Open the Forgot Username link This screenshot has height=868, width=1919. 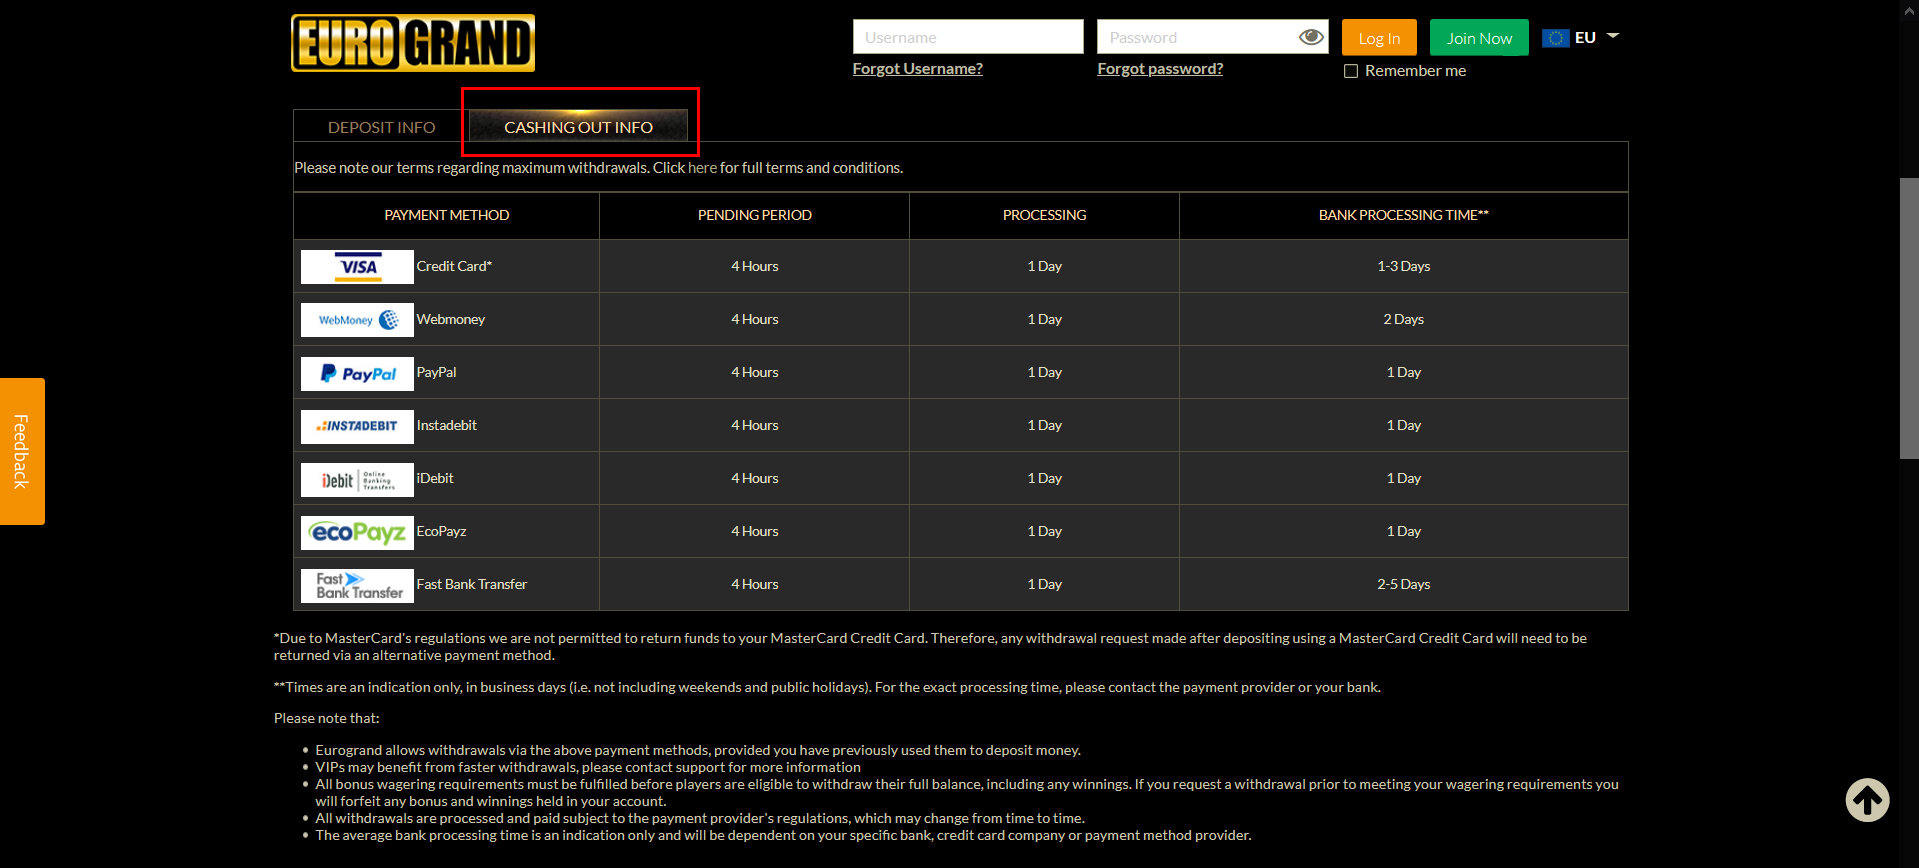[x=917, y=69]
